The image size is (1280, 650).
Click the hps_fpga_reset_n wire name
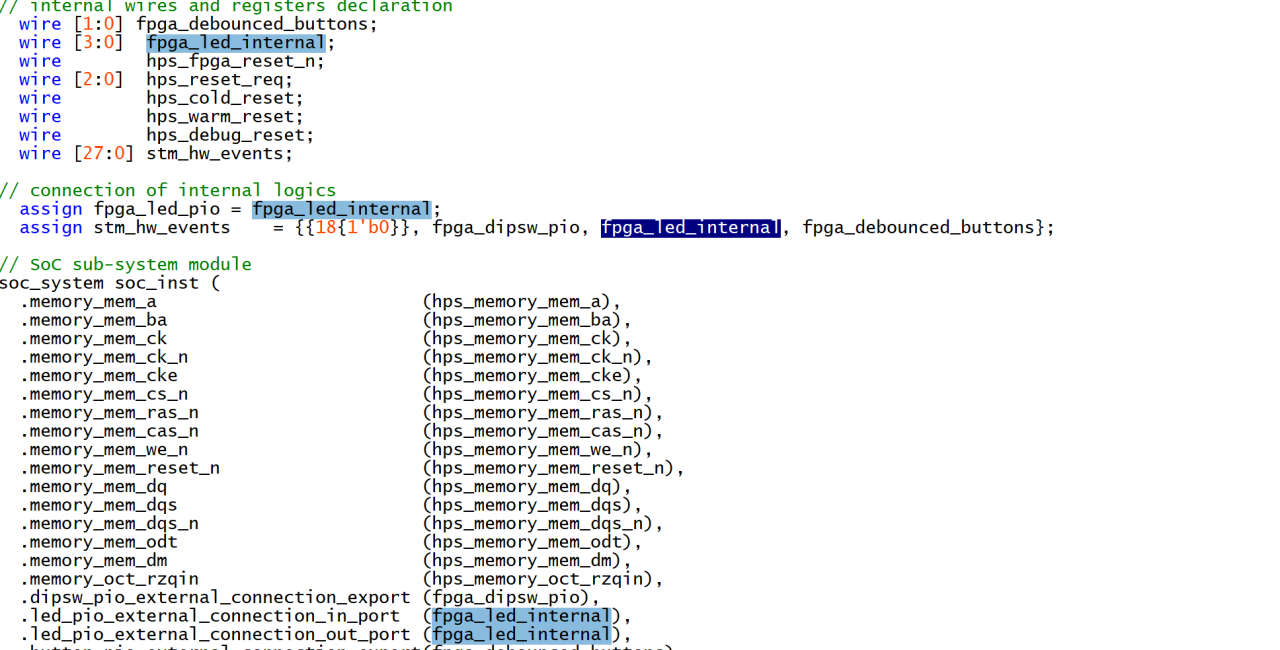point(235,61)
